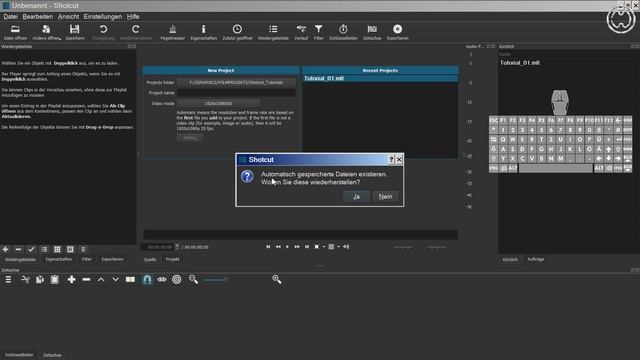Show the Zeitachse timeline from toolbar
This screenshot has width=640, height=360.
372,32
